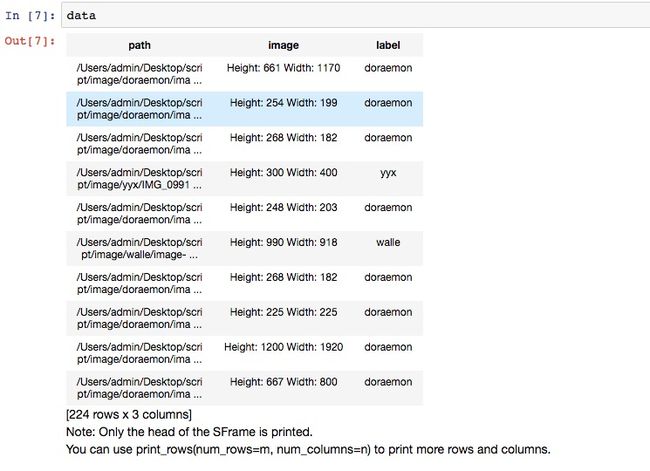The image size is (650, 471).
Task: Click the 'You can use print_rows' hint line
Action: (308, 449)
